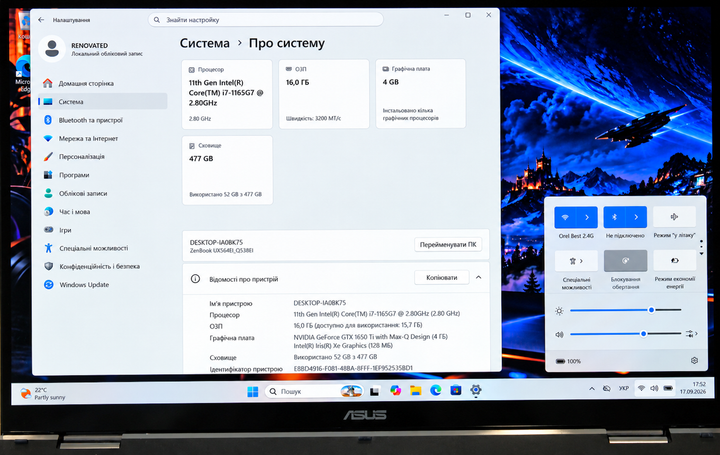Open Bluetooth and devices settings

click(x=103, y=120)
